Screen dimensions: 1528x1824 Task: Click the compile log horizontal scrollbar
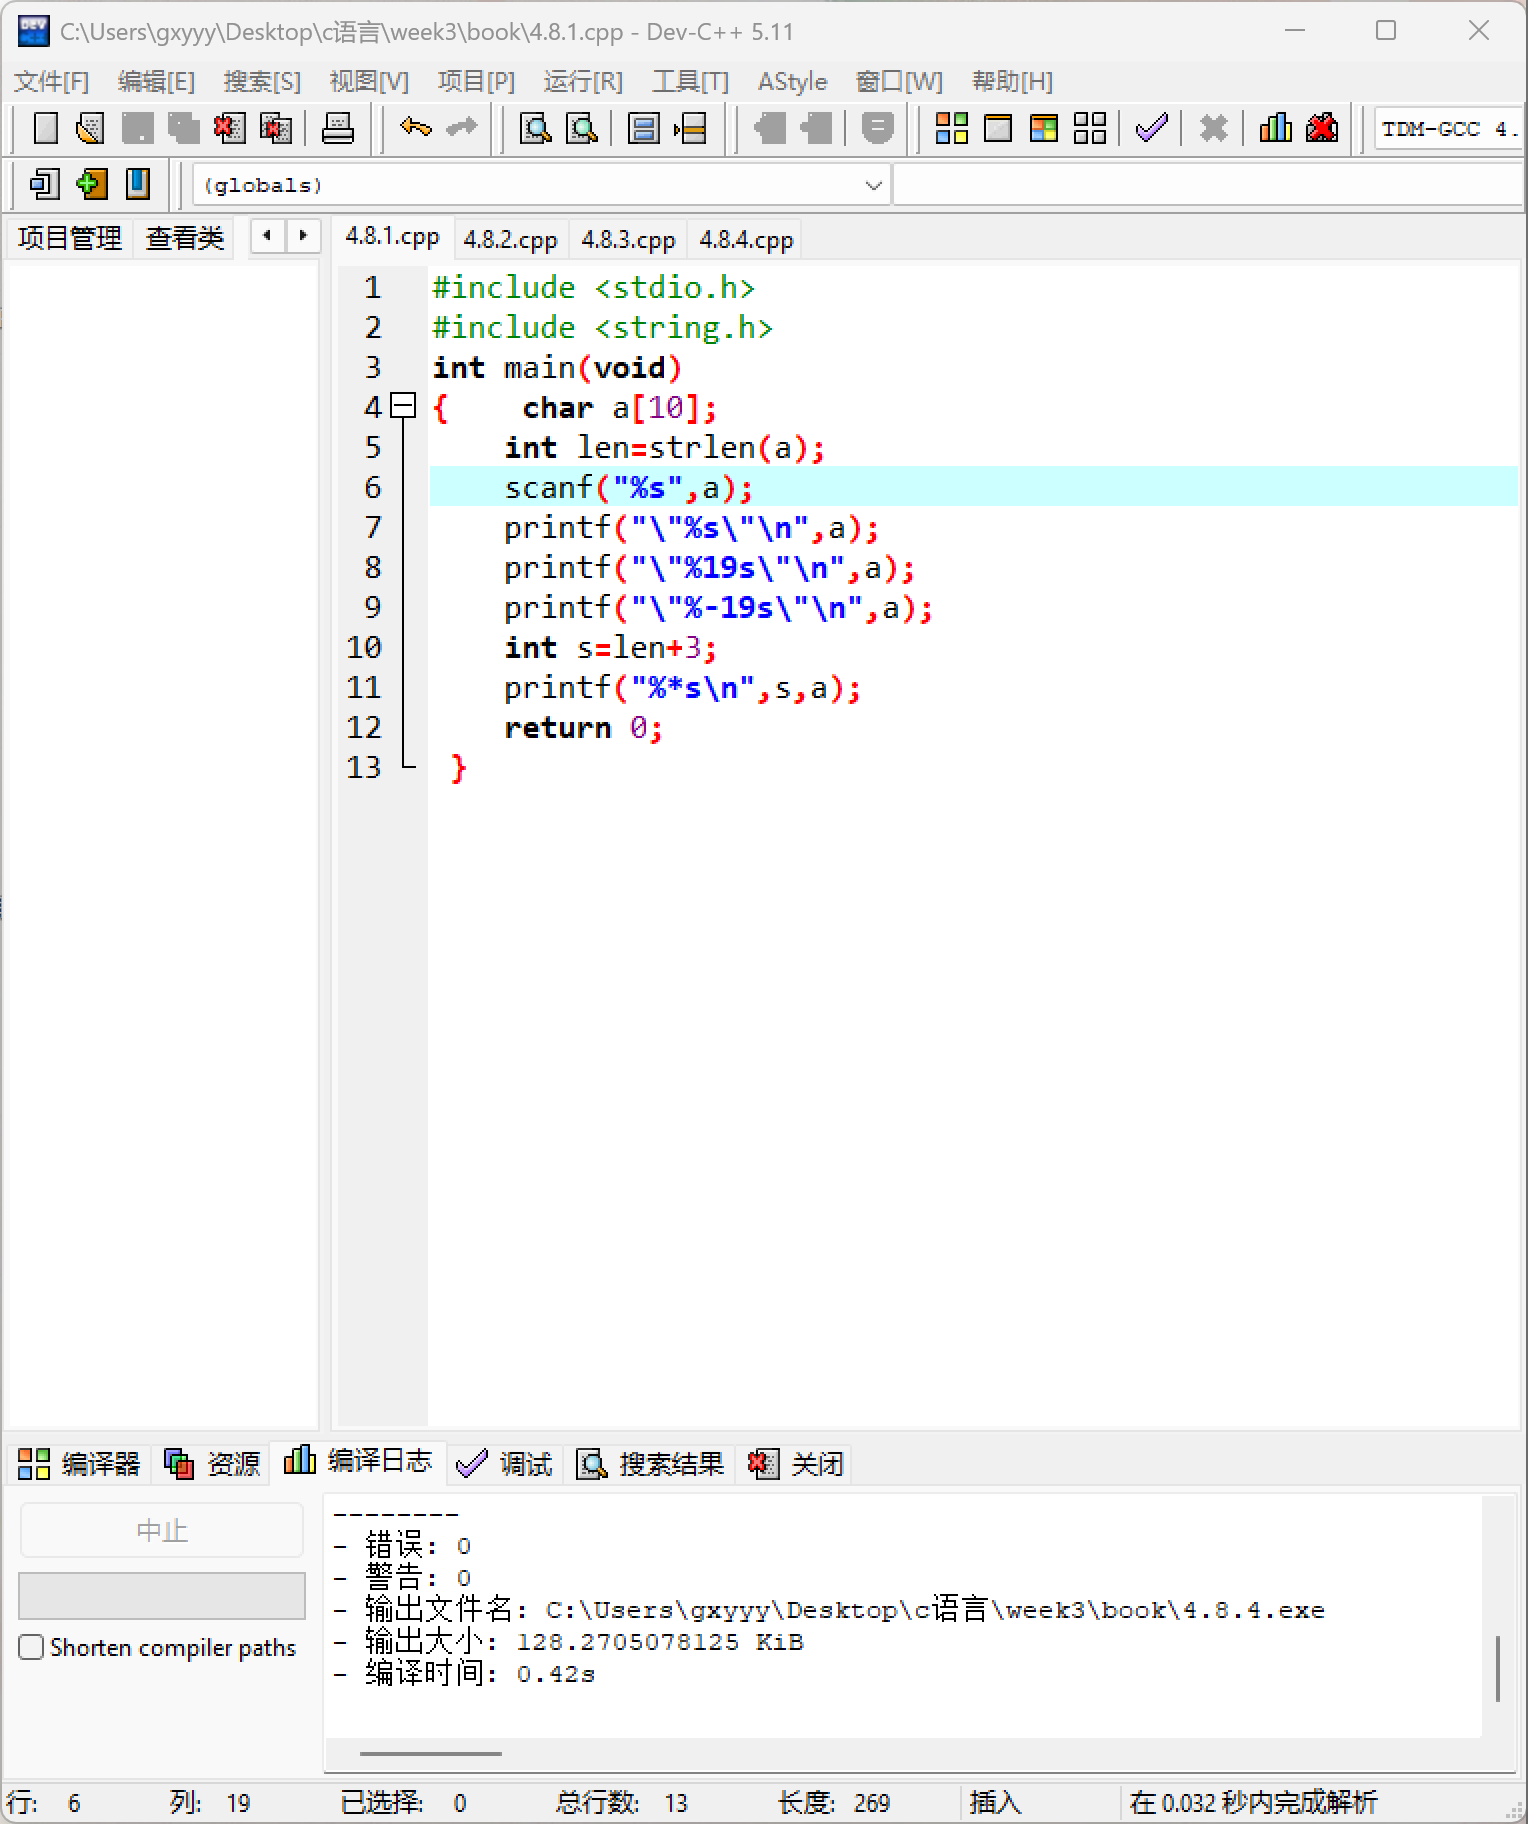tap(431, 1753)
